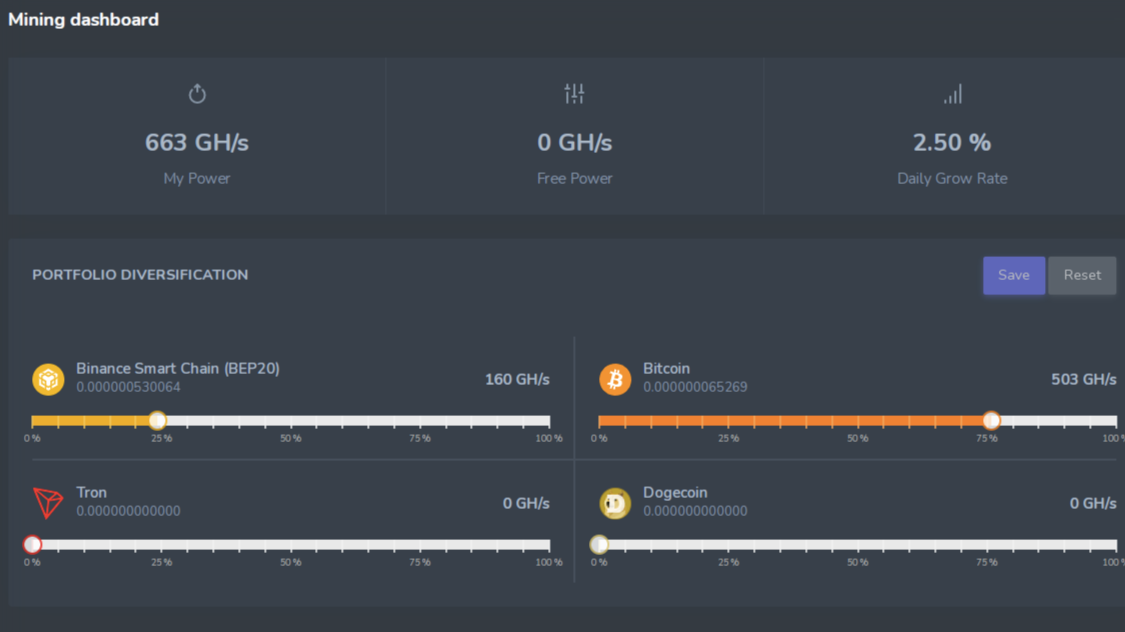Click the Bitcoin logo icon

tap(614, 379)
